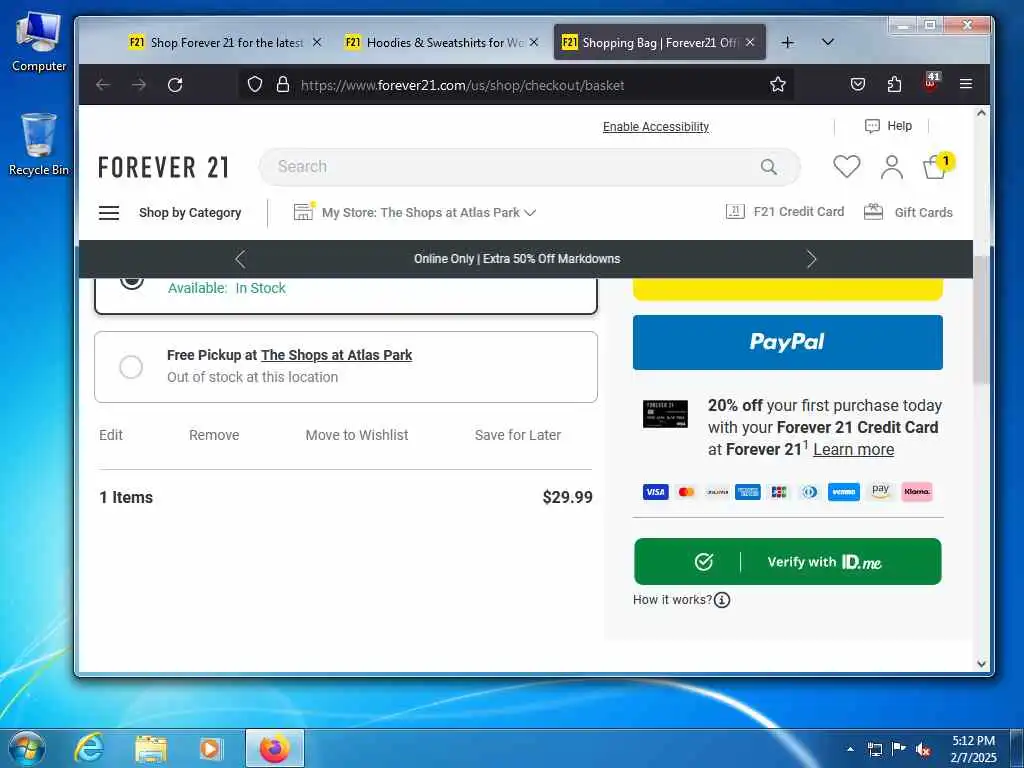
Task: List all tabs with dropdown arrow
Action: [827, 42]
